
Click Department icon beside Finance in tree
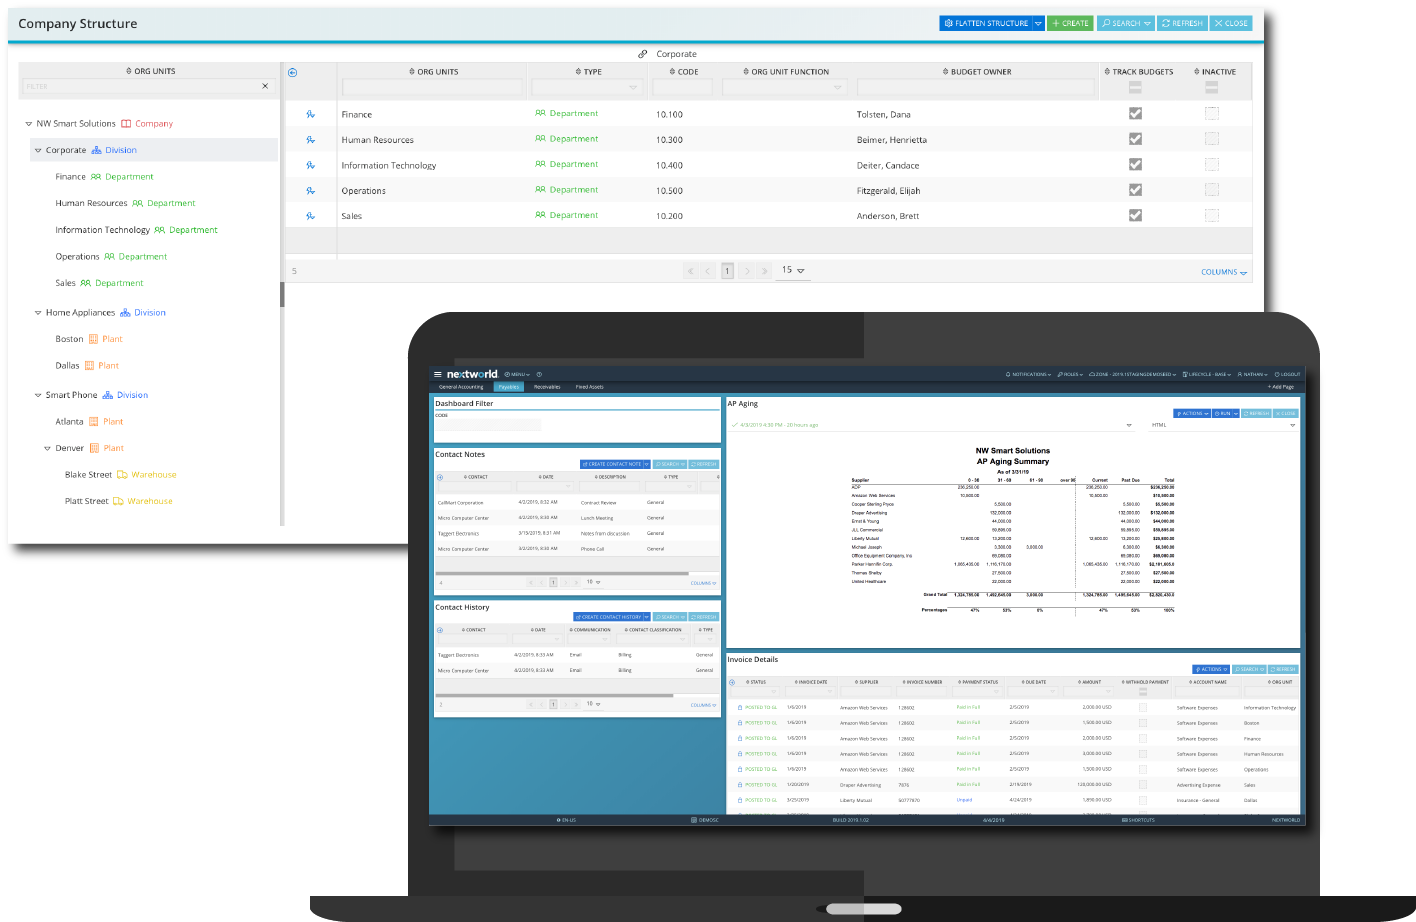(x=96, y=177)
